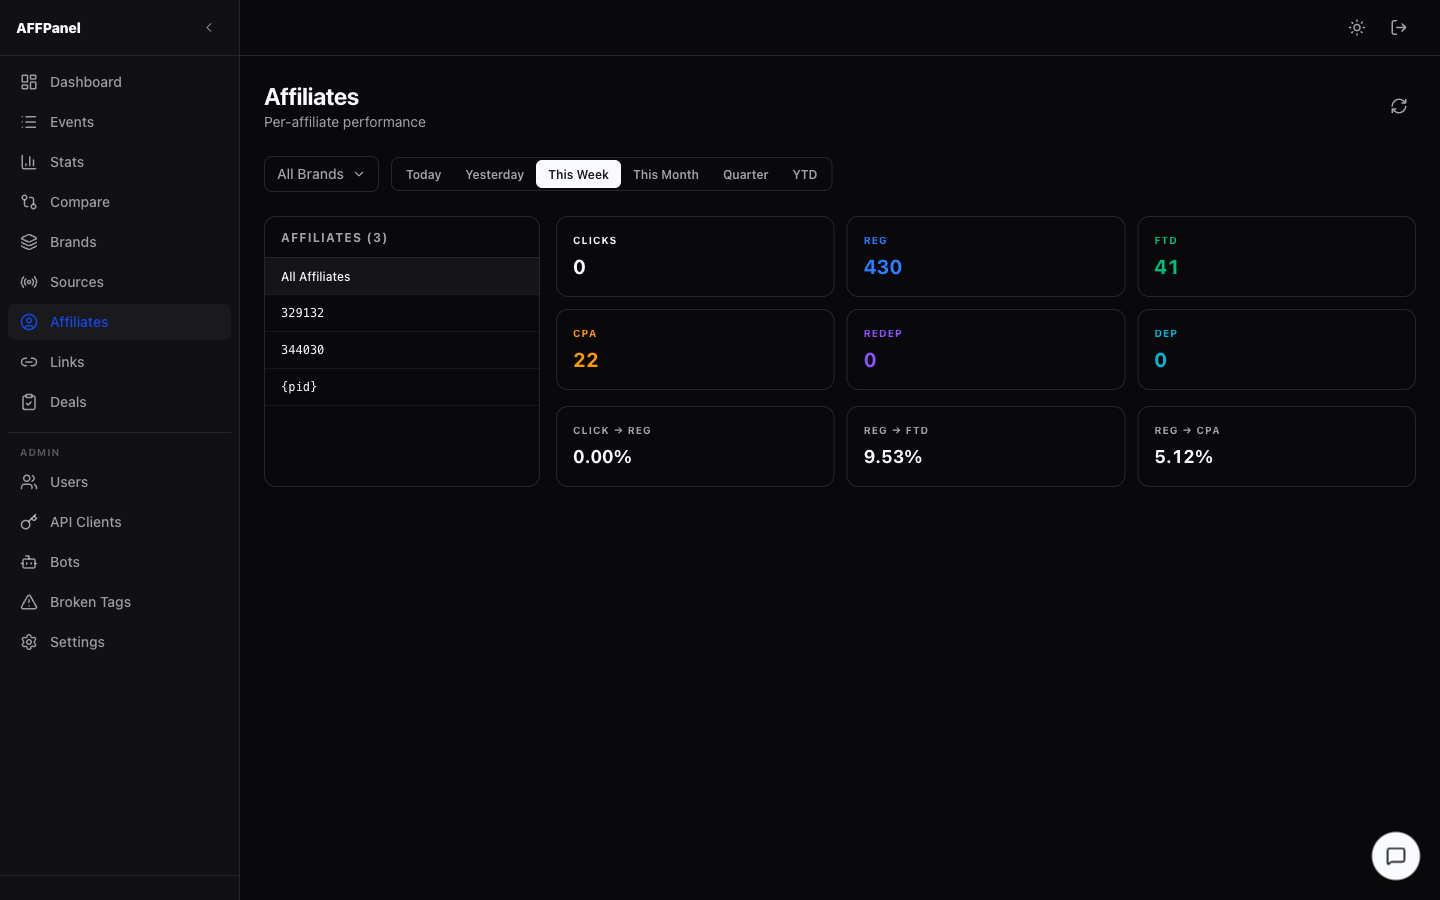Viewport: 1440px width, 900px height.
Task: Click the API Clients key icon
Action: pos(29,521)
